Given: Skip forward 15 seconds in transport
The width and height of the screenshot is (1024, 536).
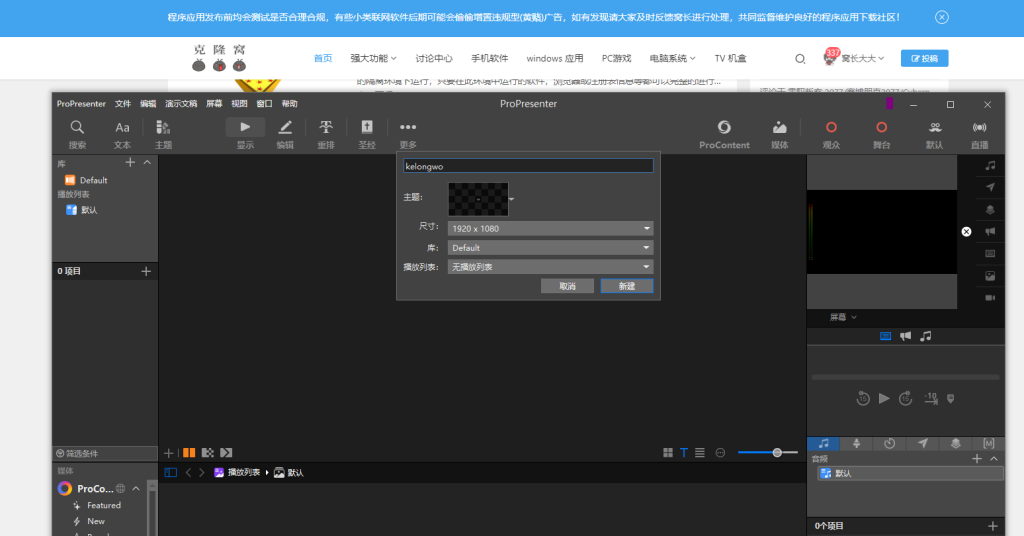Looking at the screenshot, I should coord(905,398).
